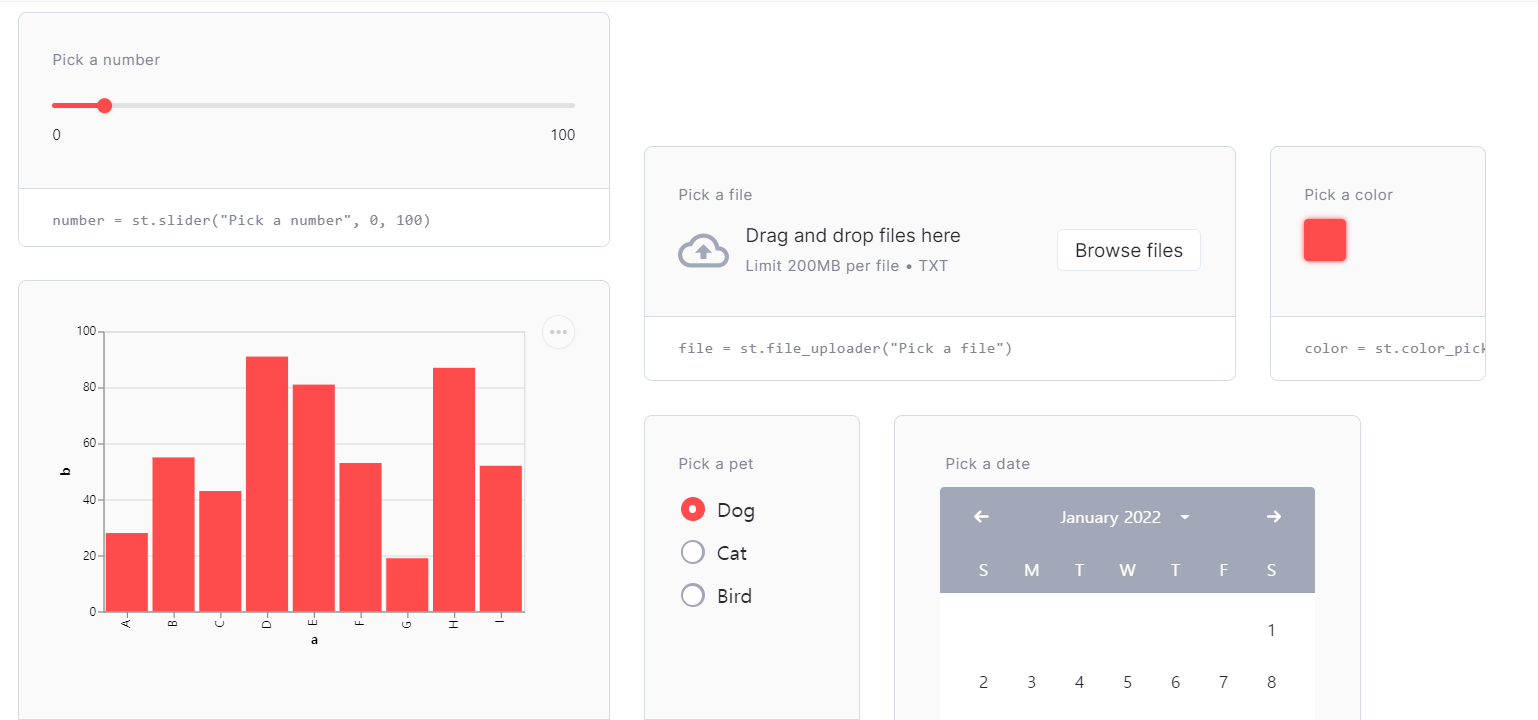Screen dimensions: 1538x720
Task: Open the red color picker swatch
Action: [1324, 240]
